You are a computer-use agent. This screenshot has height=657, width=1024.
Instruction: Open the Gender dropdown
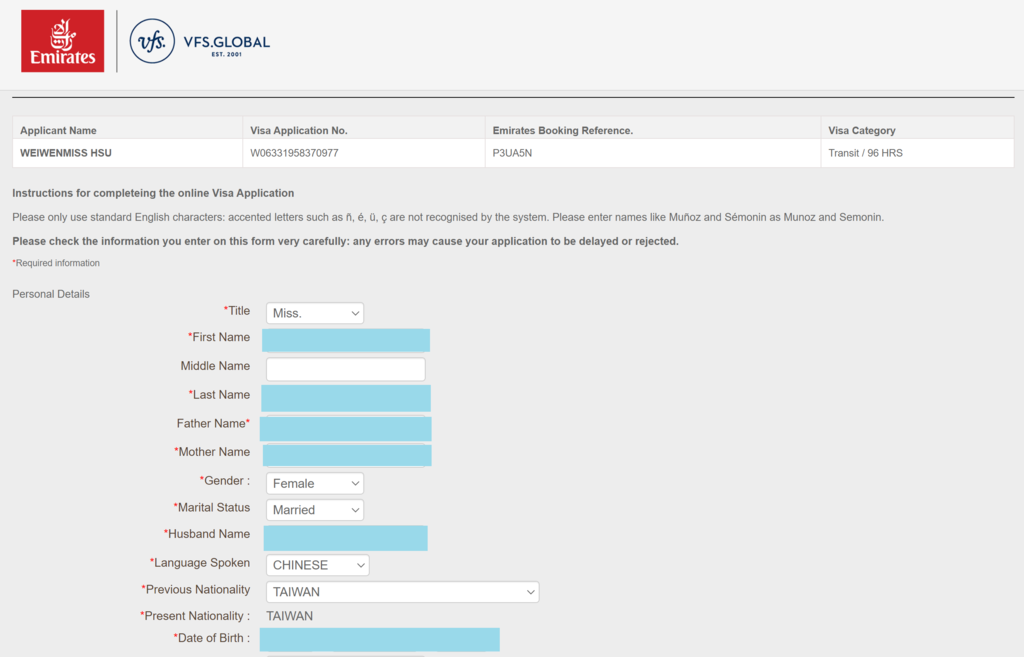coord(314,483)
